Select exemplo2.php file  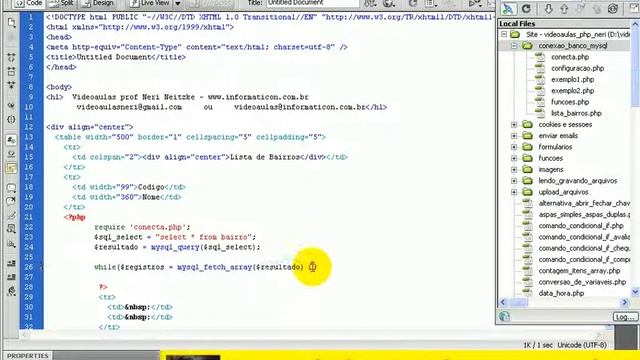(572, 91)
